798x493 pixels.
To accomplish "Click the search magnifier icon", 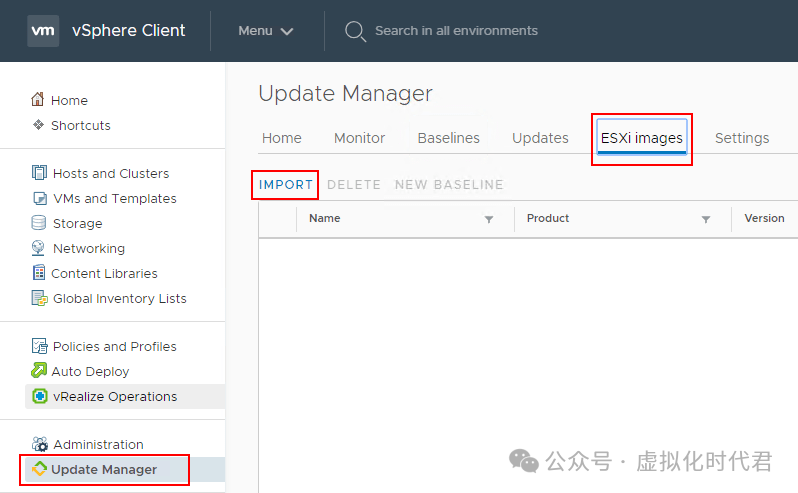I will pyautogui.click(x=355, y=31).
